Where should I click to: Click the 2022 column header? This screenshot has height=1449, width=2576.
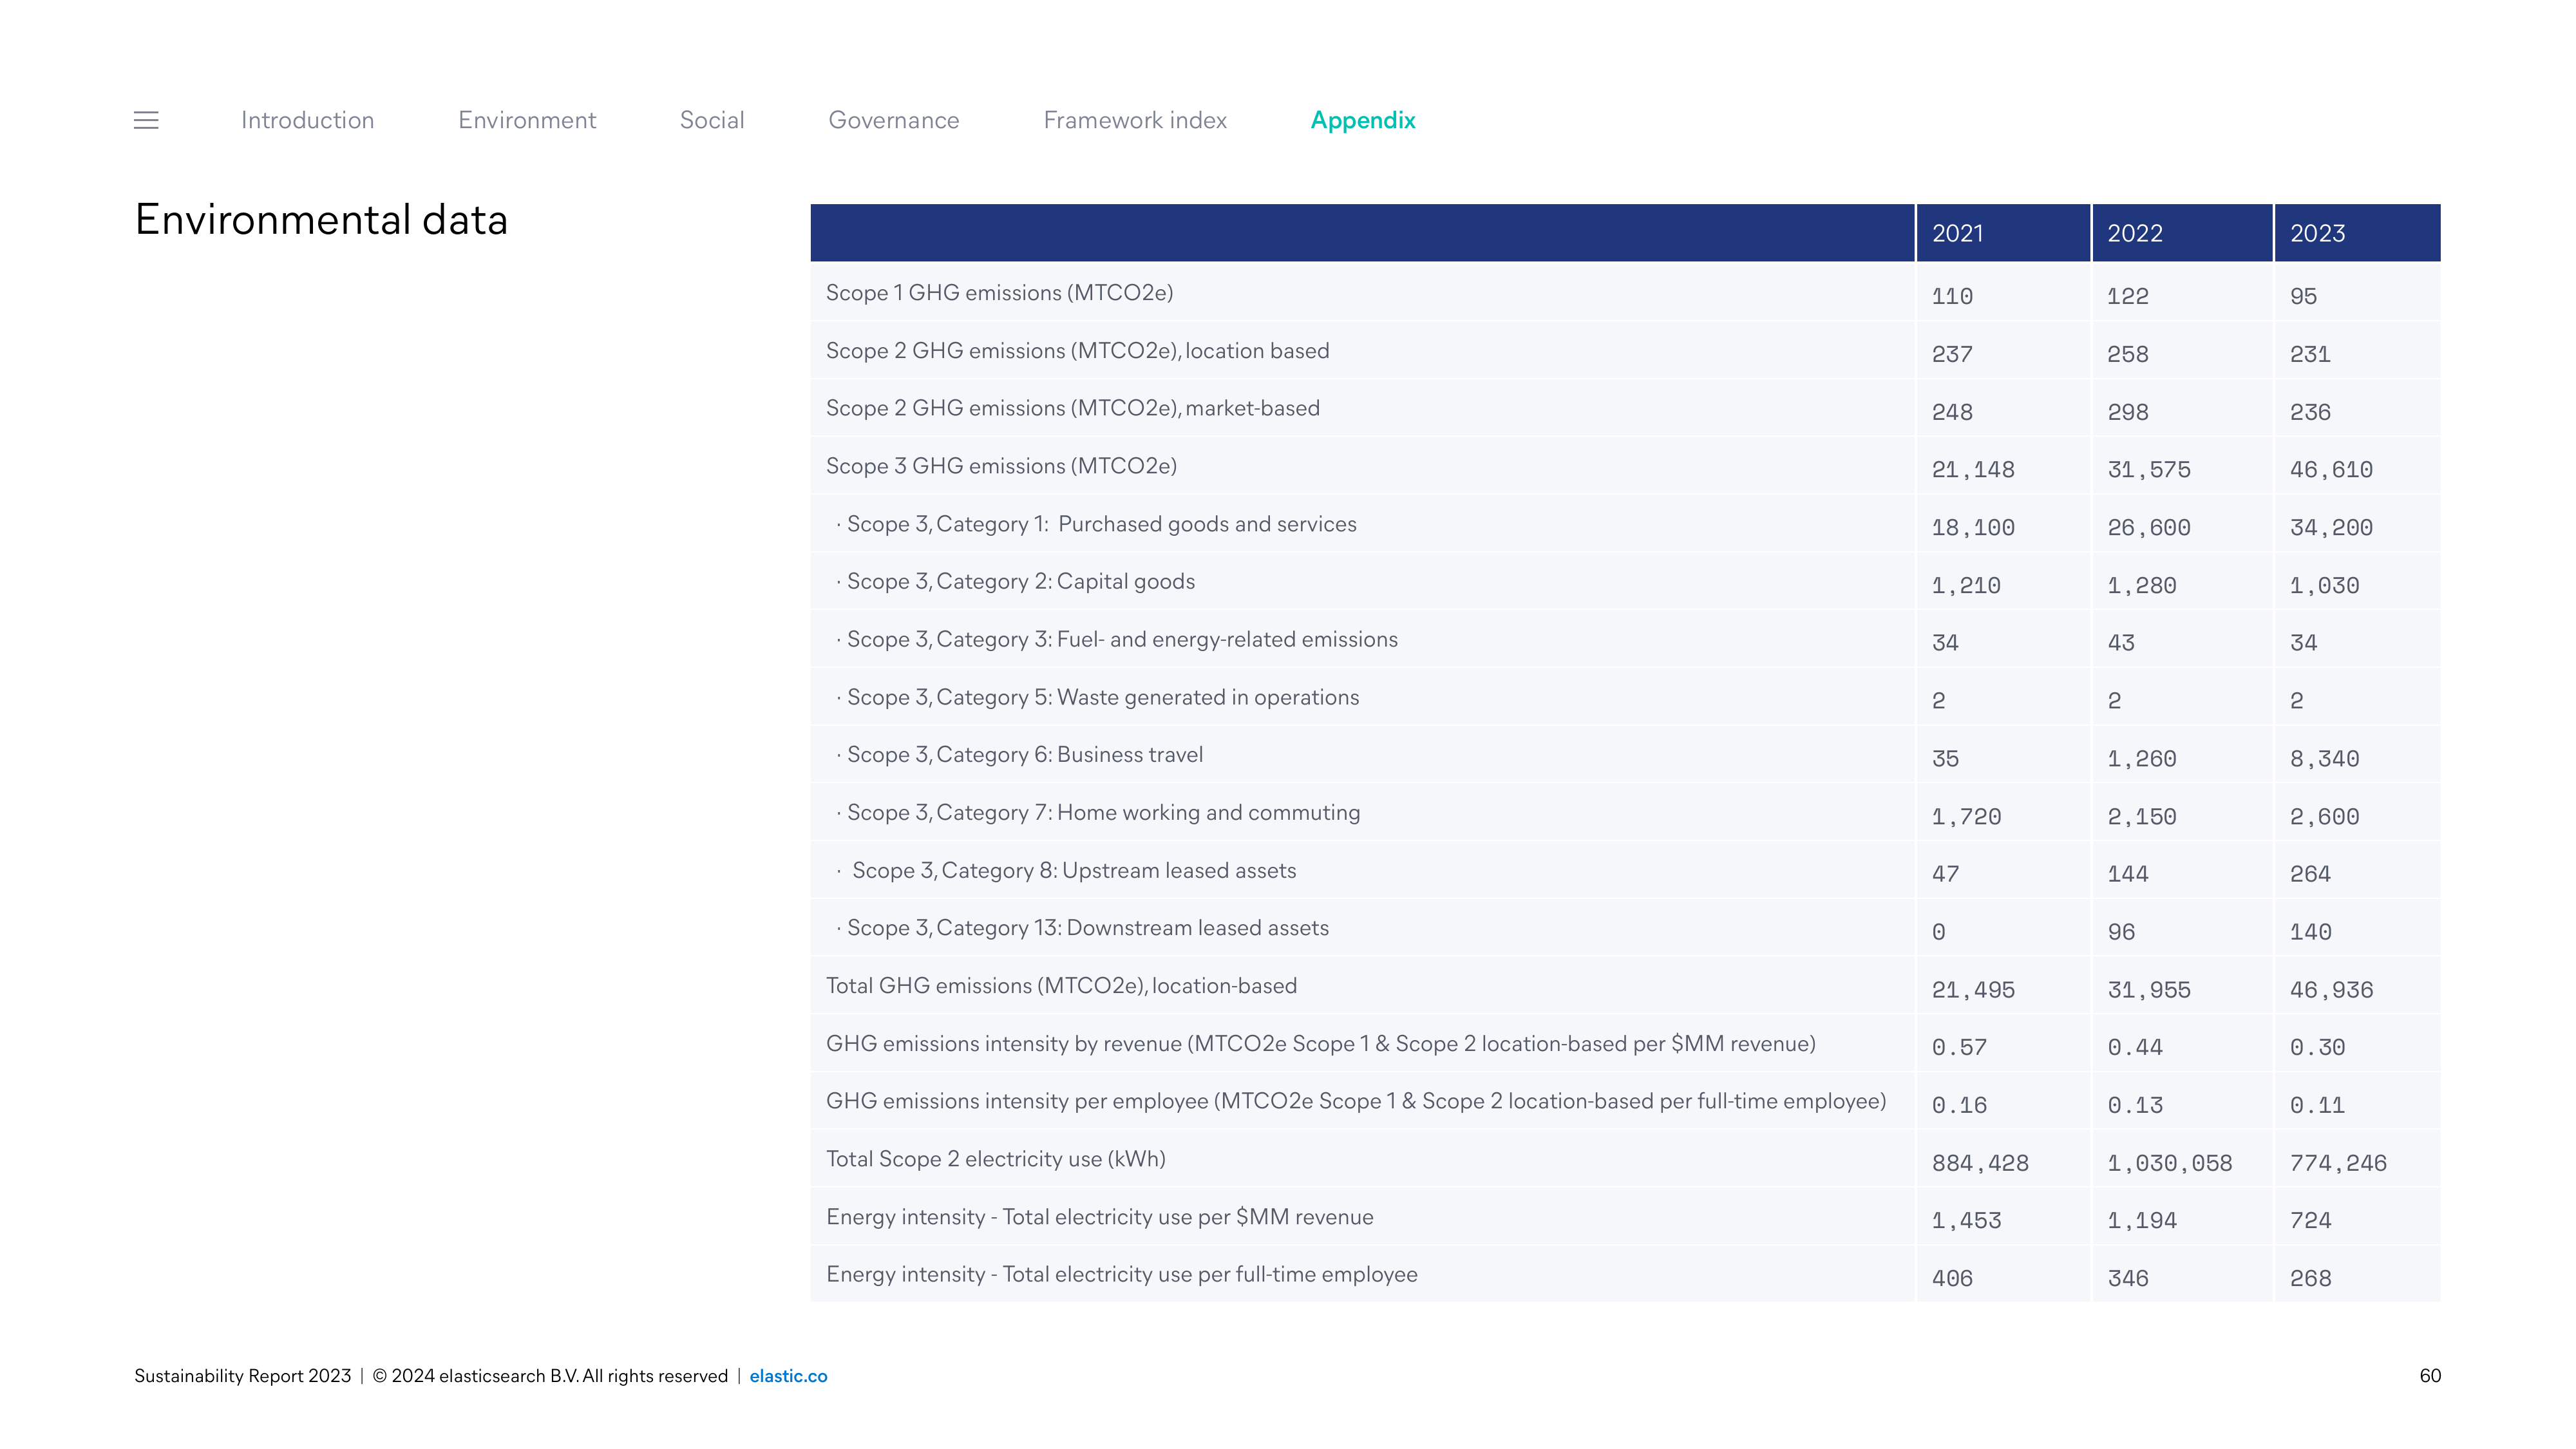coord(2182,233)
